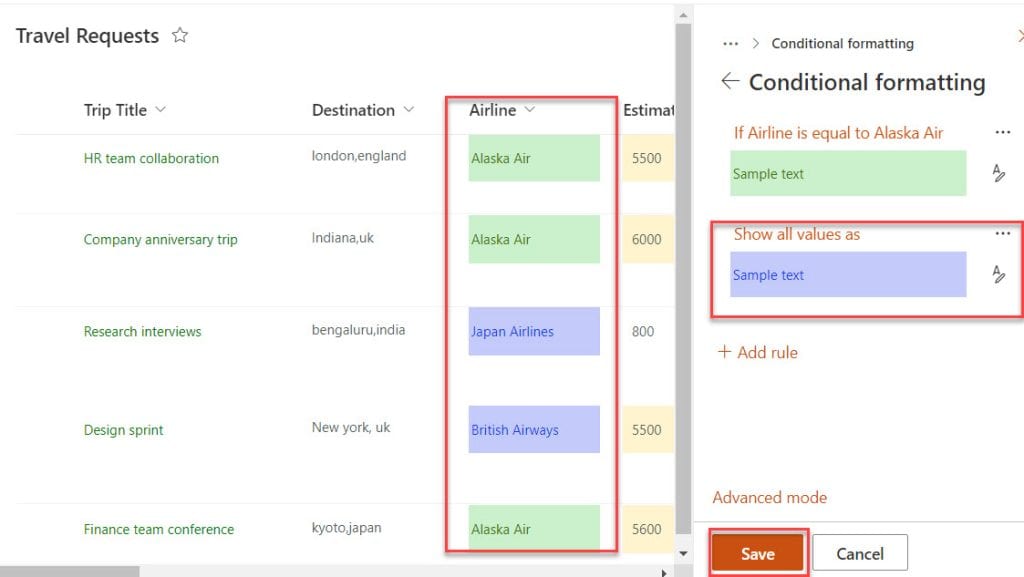Click Alaska Air cell in Finance team conference row
Viewport: 1024px width, 577px height.
click(x=534, y=527)
